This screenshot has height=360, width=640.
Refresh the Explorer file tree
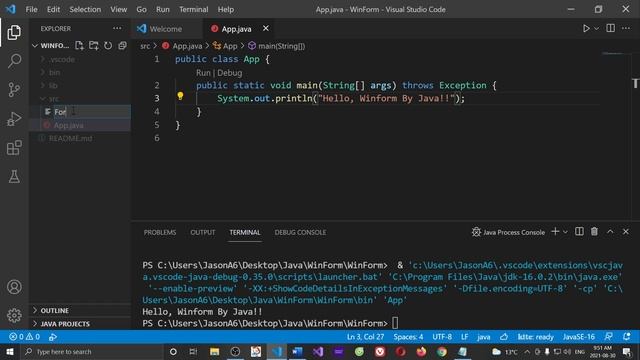(x=108, y=45)
